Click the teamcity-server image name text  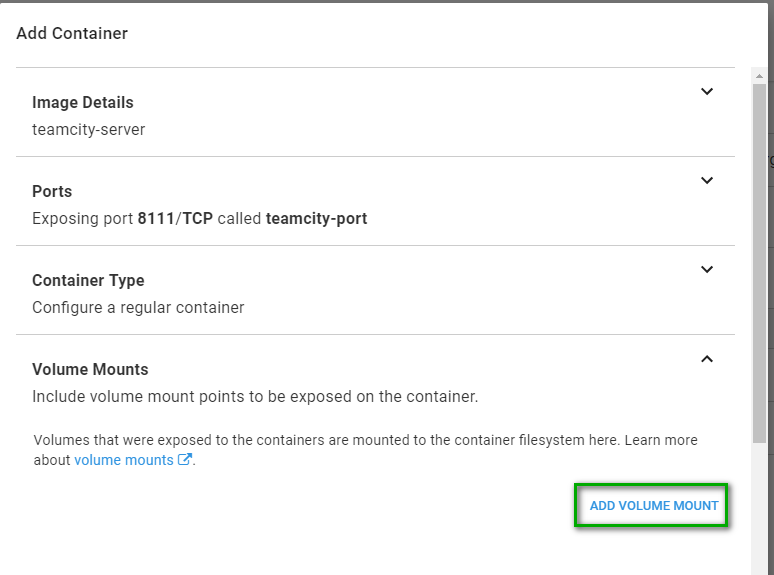tap(88, 129)
